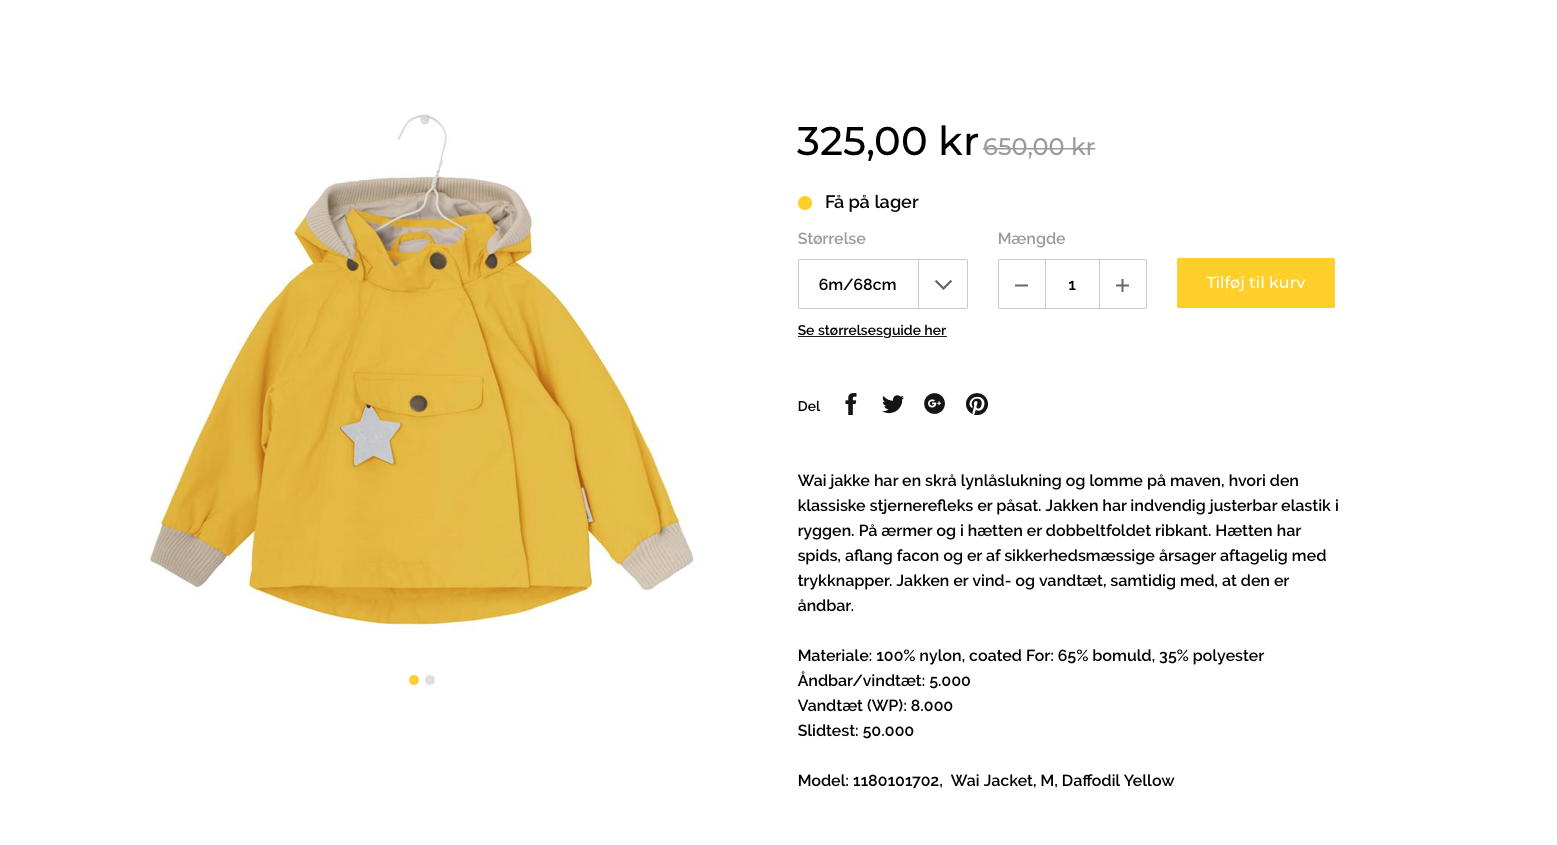Click the yellow Få på lager indicator dot
The image size is (1557, 845).
coord(805,203)
